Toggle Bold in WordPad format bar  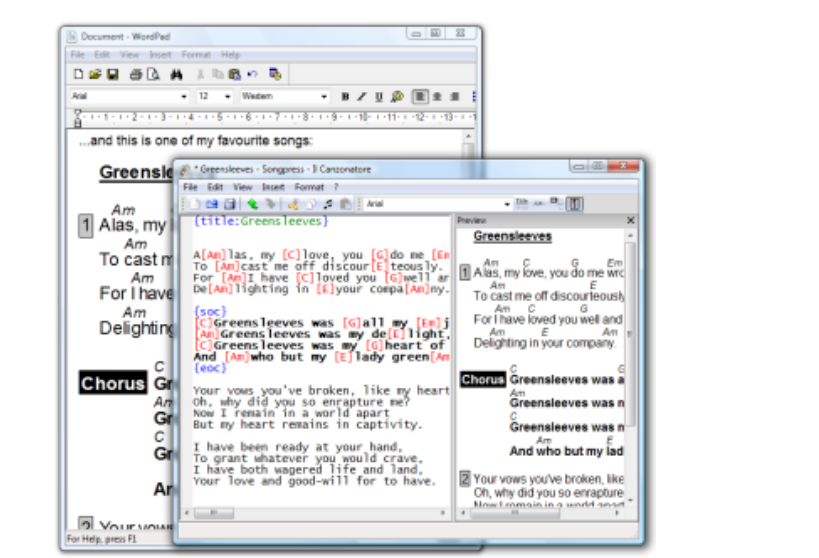tap(345, 97)
